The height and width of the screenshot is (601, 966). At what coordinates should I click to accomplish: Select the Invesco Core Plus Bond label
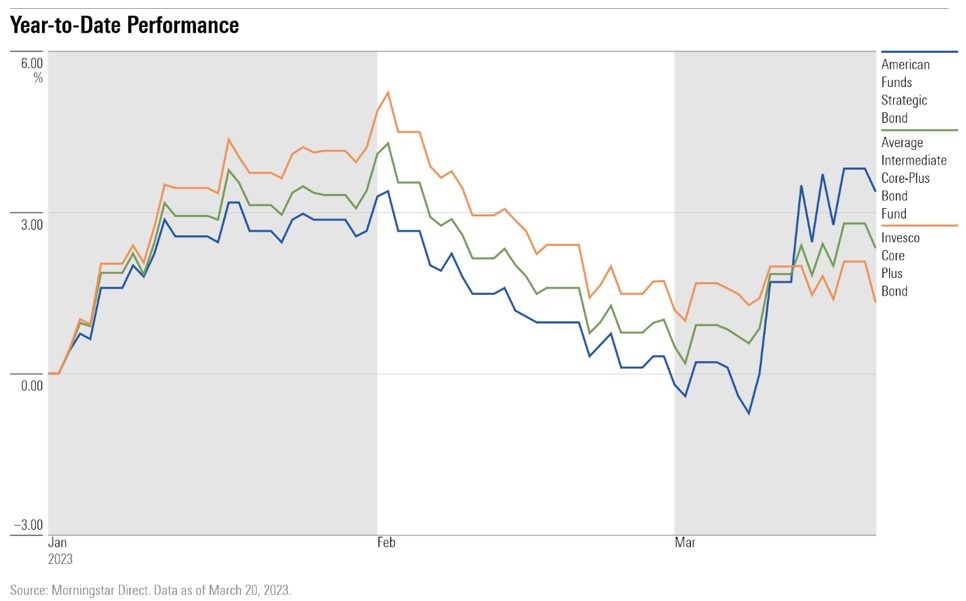[900, 265]
